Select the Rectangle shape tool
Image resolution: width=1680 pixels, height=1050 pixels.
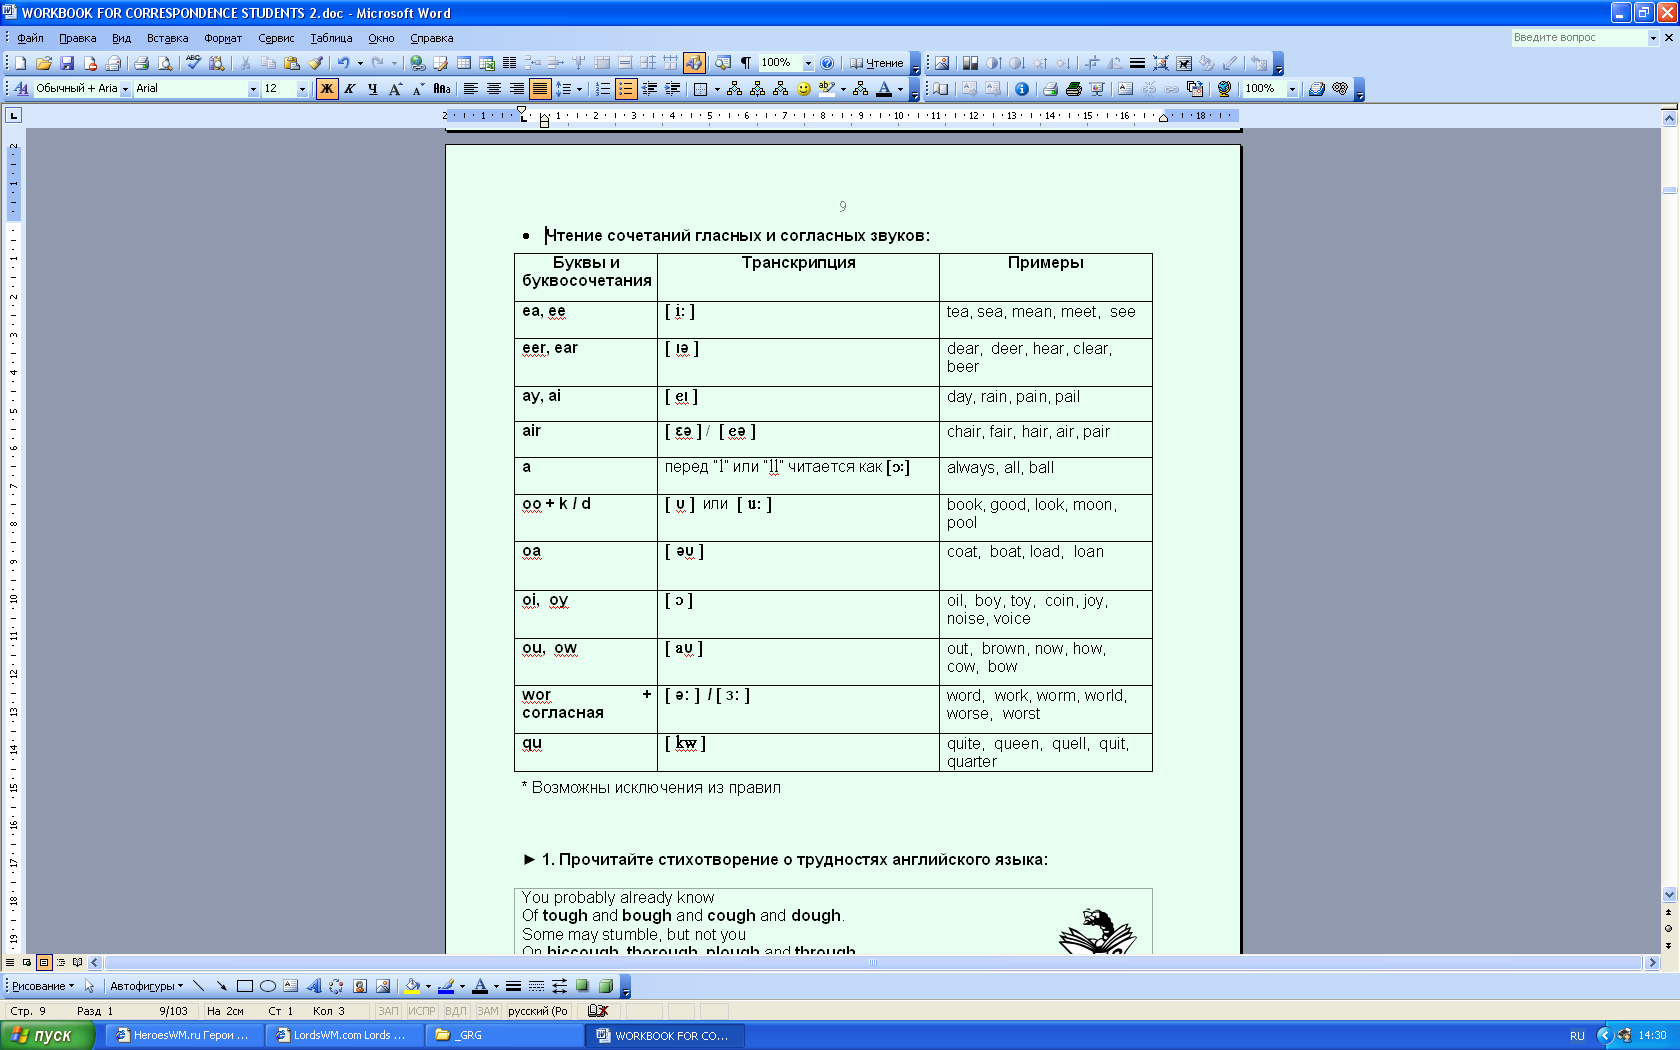point(244,986)
